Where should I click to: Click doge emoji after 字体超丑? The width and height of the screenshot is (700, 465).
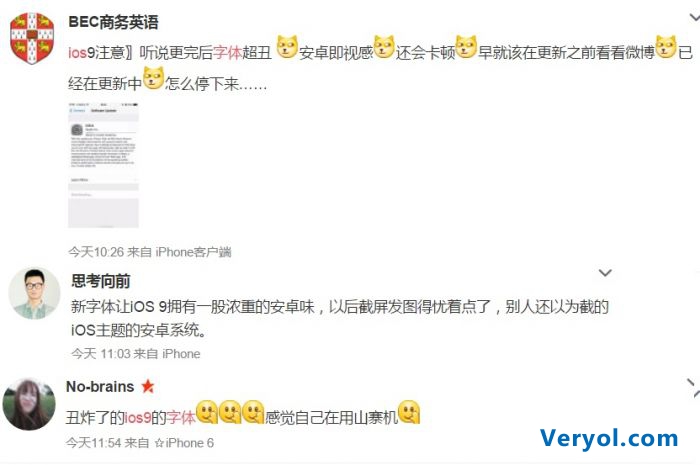[287, 47]
